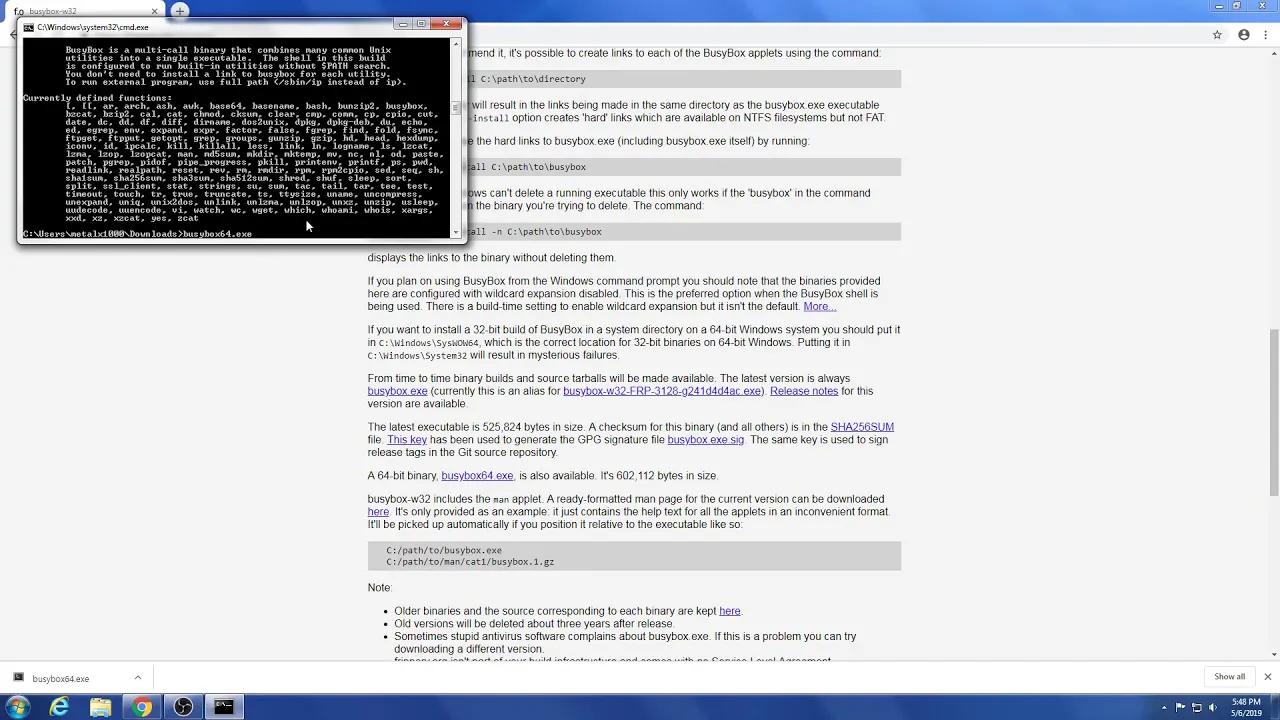Click cmd window scroll up arrow
This screenshot has height=720, width=1280.
(456, 43)
